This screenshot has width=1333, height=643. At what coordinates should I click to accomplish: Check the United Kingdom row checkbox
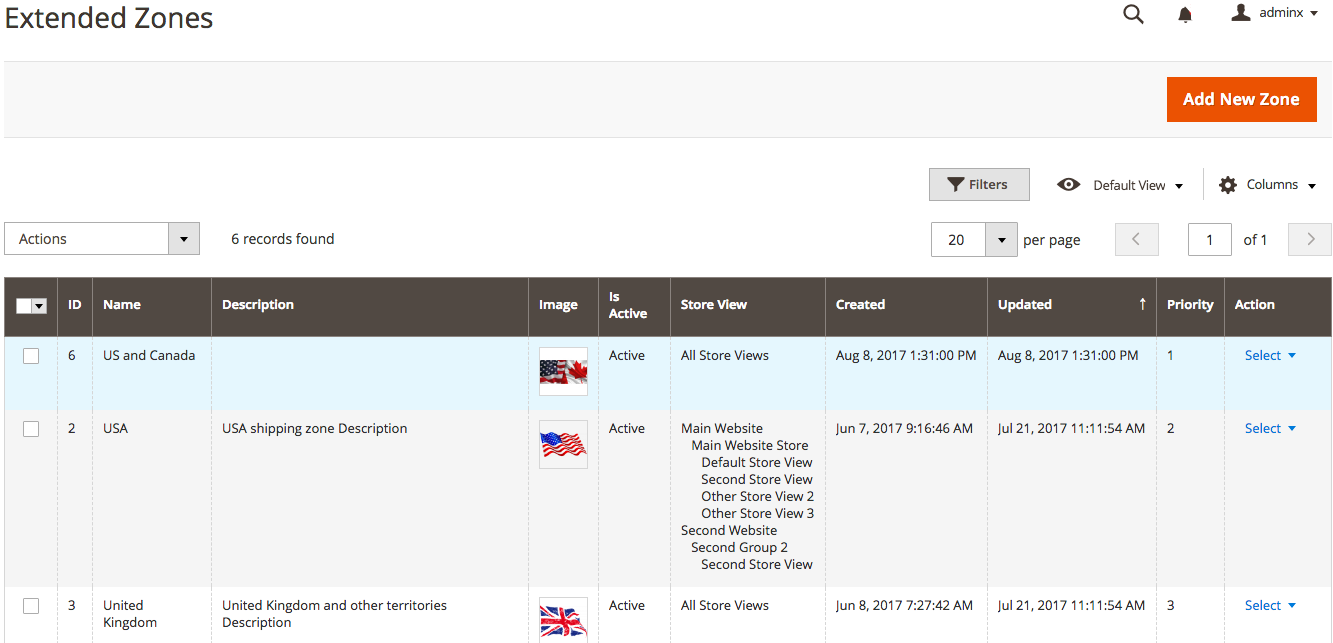coord(31,605)
